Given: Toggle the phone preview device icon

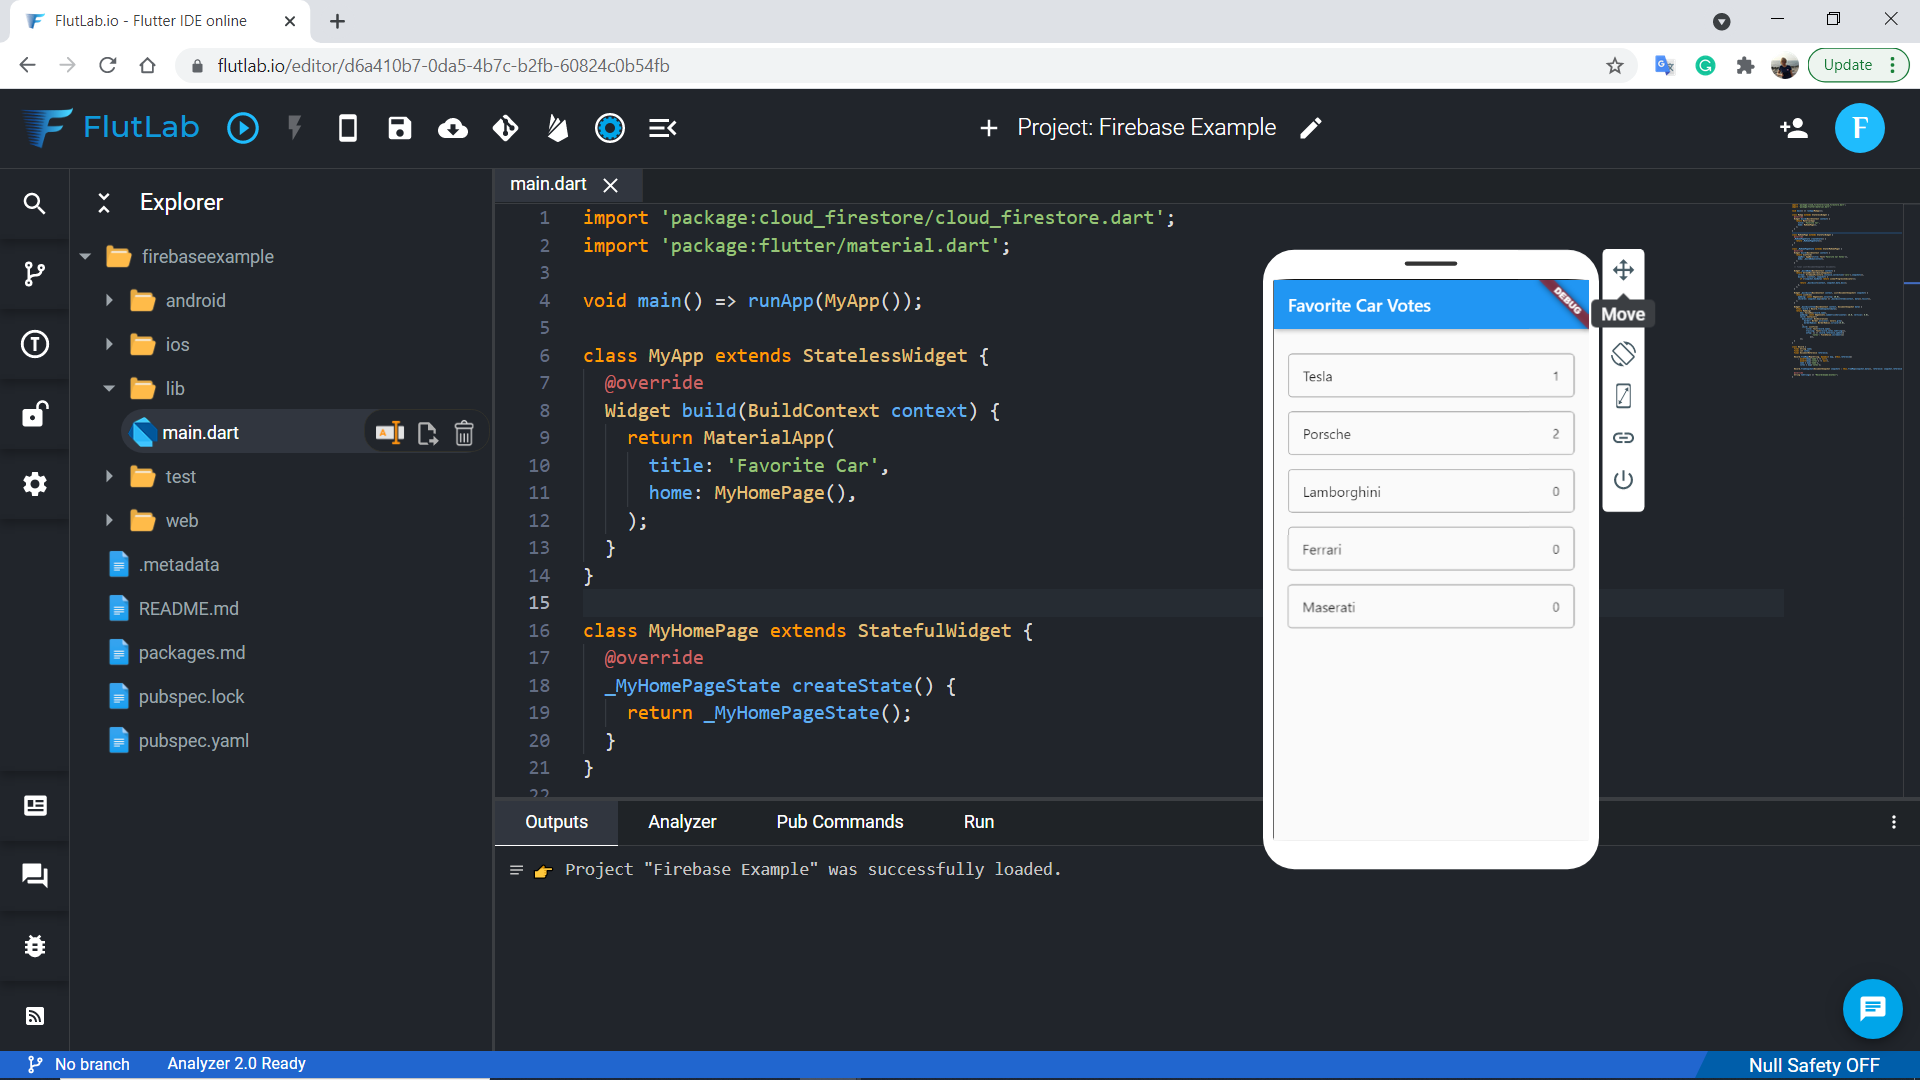Looking at the screenshot, I should click(347, 128).
